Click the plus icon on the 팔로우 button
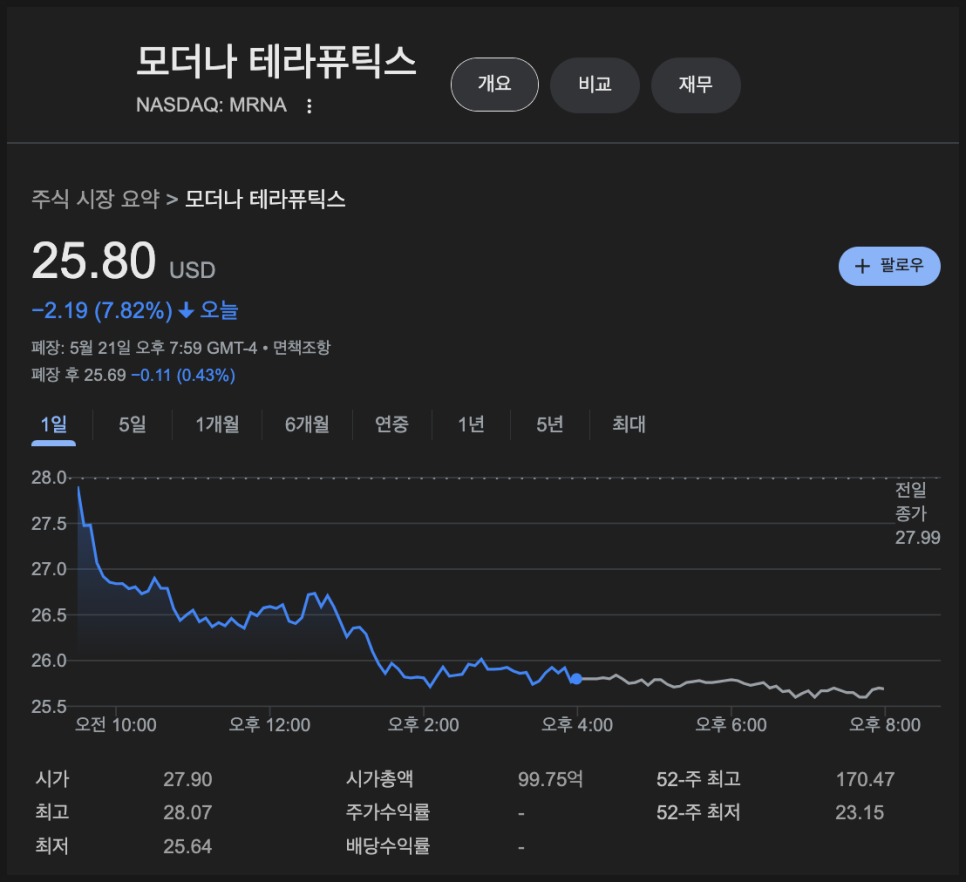The image size is (966, 882). pyautogui.click(x=862, y=266)
